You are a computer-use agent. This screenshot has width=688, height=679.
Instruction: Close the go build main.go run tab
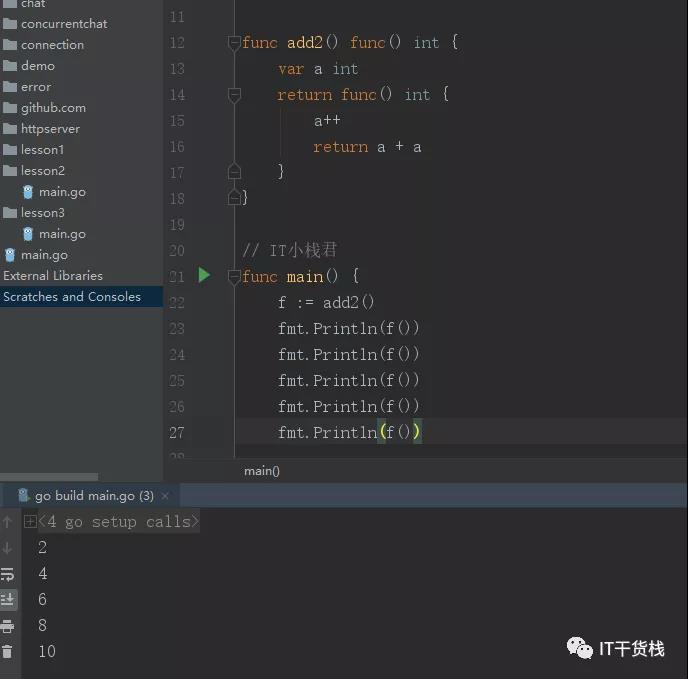pyautogui.click(x=165, y=496)
